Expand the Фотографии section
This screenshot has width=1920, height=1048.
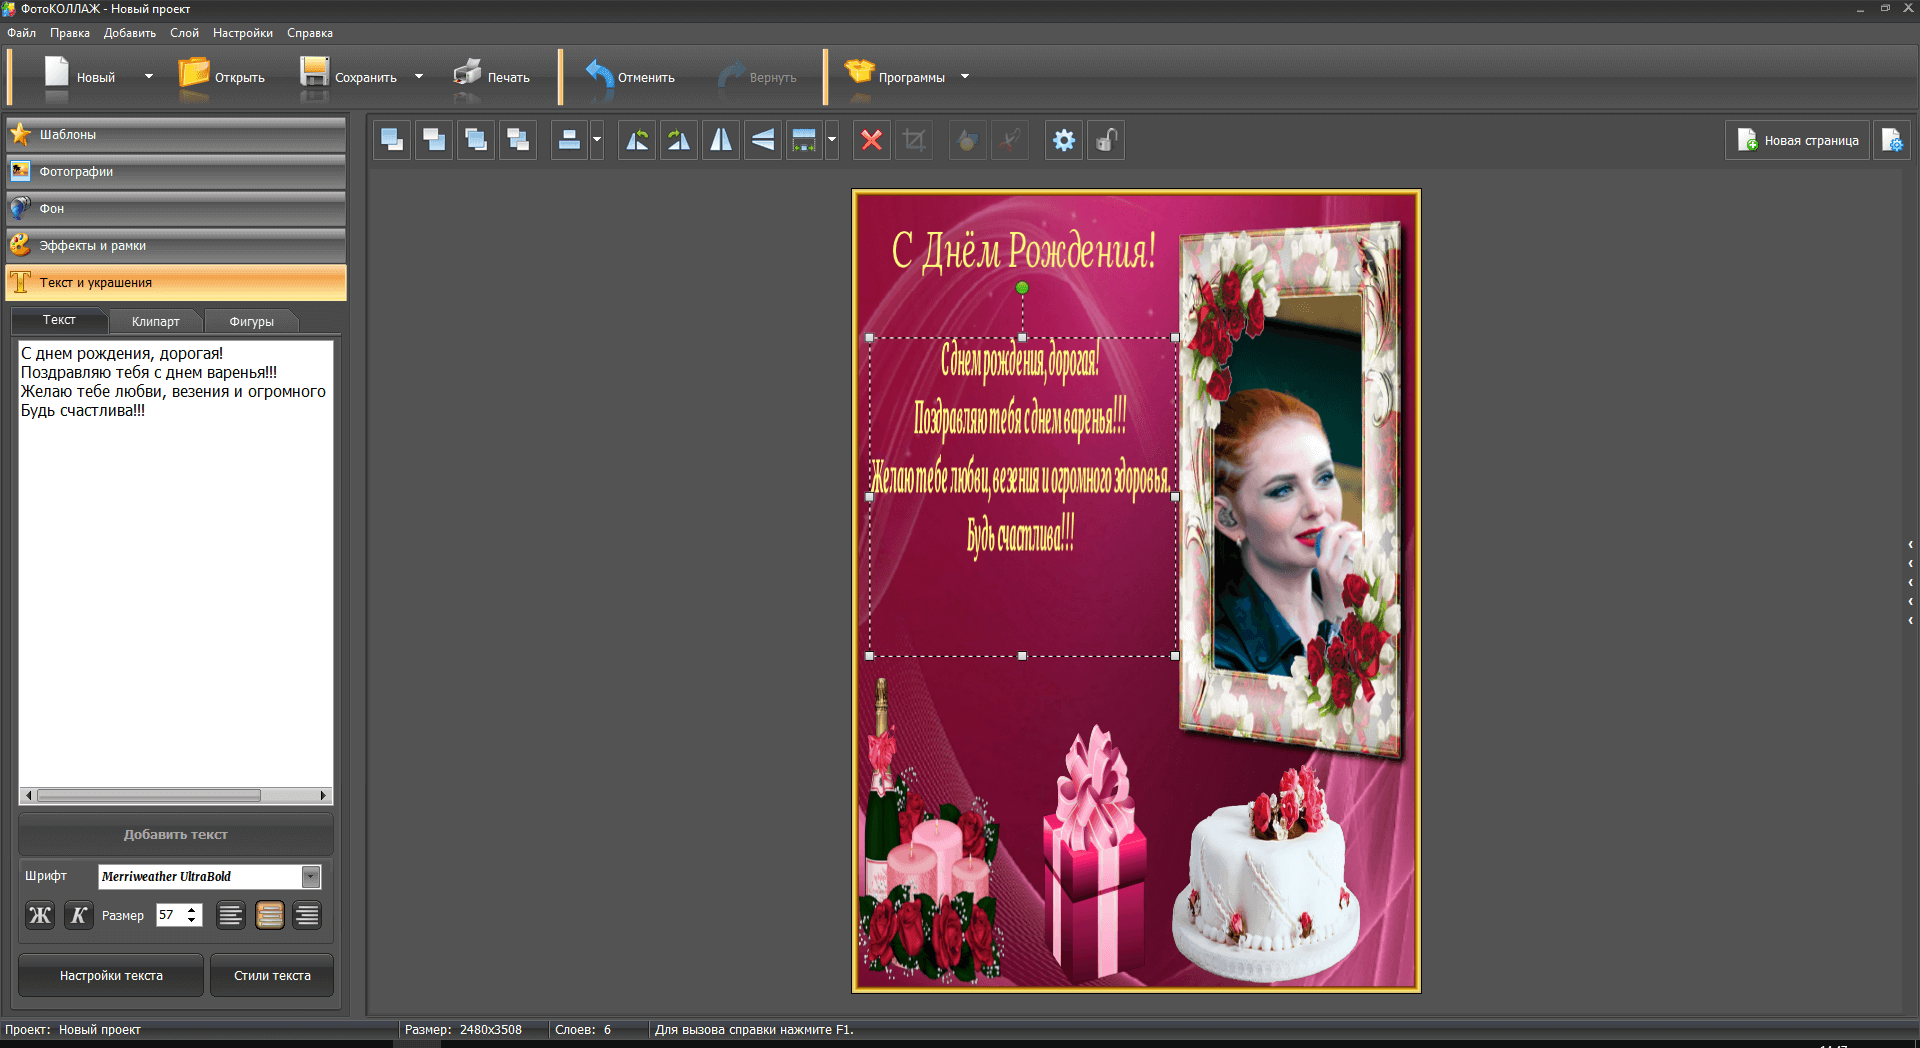176,172
